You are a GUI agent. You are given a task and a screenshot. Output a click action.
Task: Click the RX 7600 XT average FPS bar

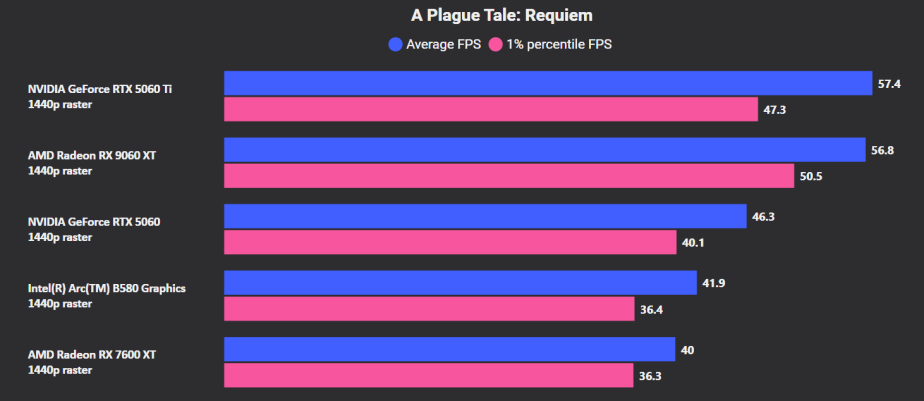(450, 350)
